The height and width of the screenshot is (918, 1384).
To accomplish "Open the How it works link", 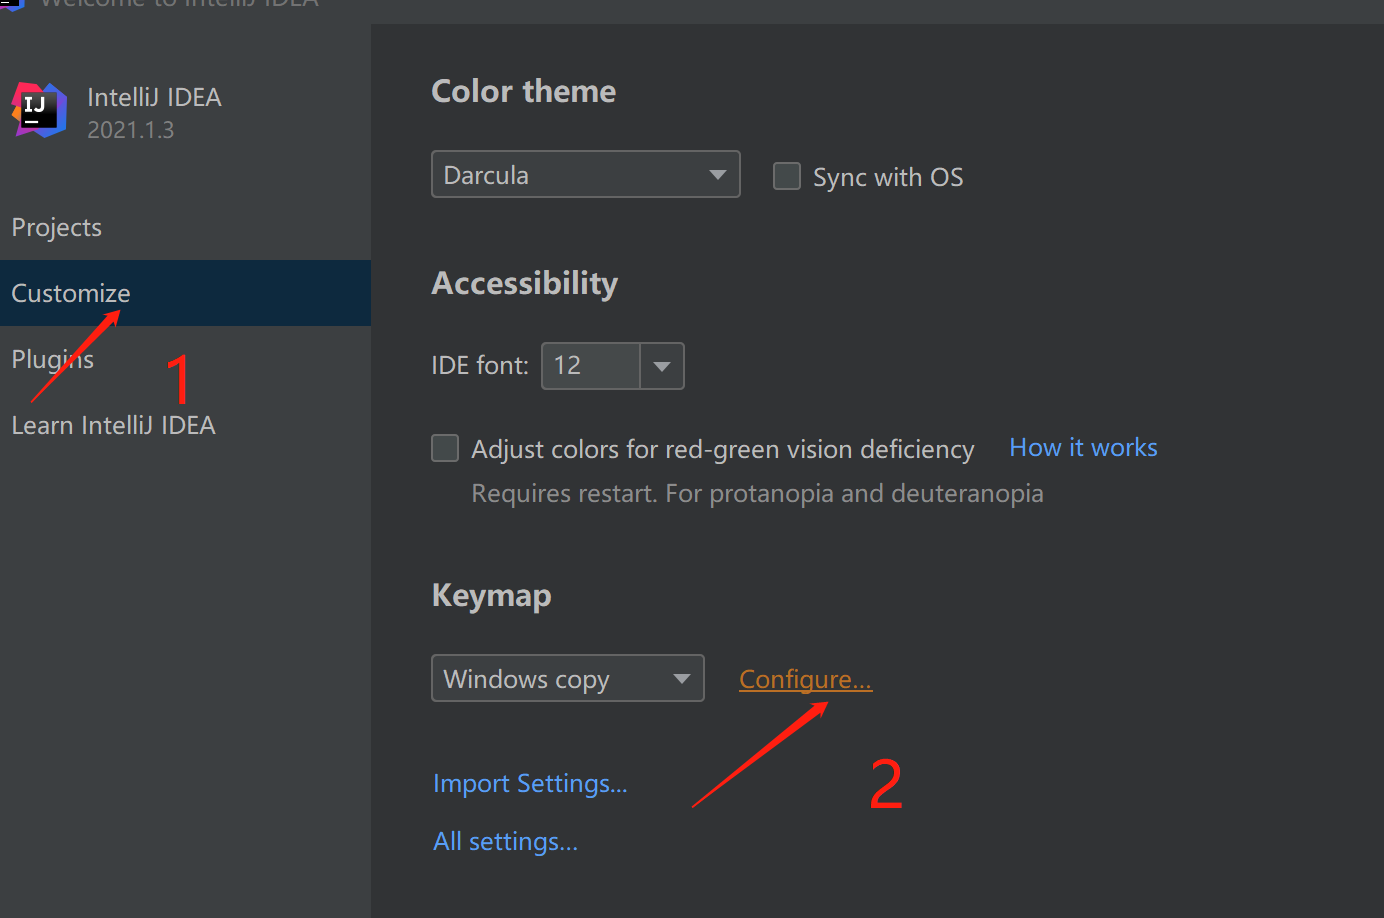I will (1083, 447).
